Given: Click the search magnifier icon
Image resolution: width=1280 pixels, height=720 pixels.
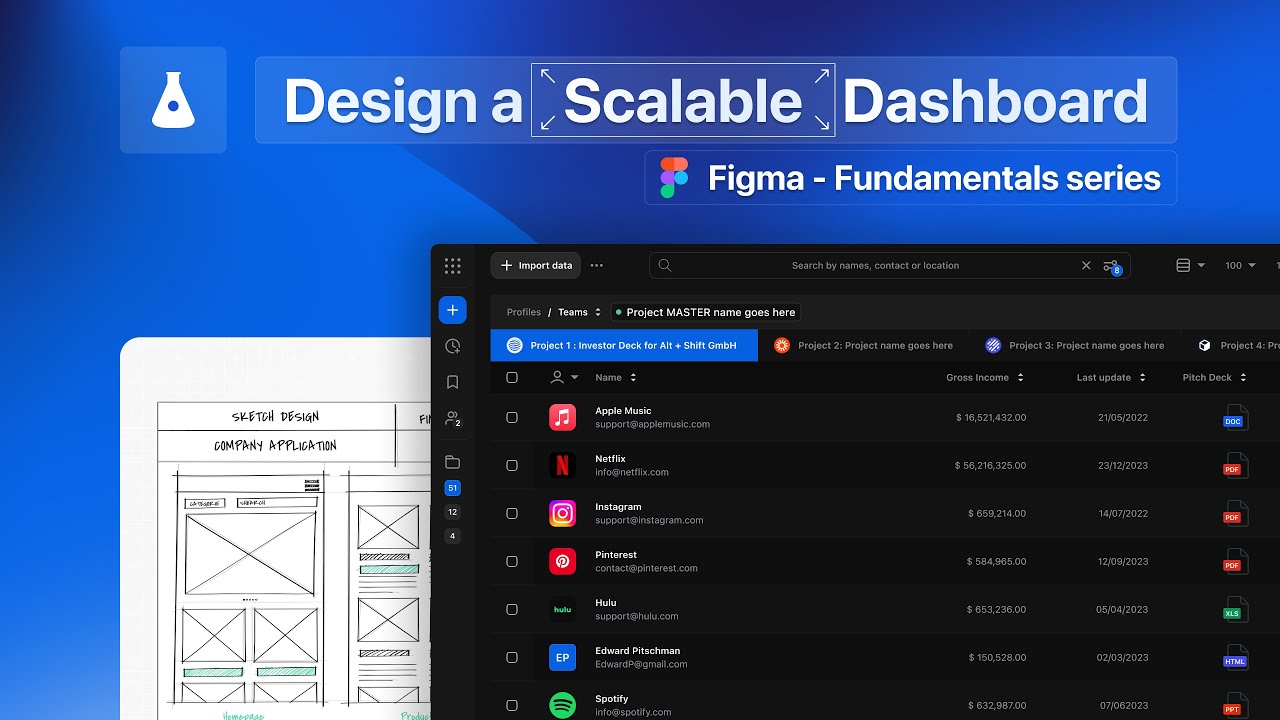Looking at the screenshot, I should coord(665,266).
